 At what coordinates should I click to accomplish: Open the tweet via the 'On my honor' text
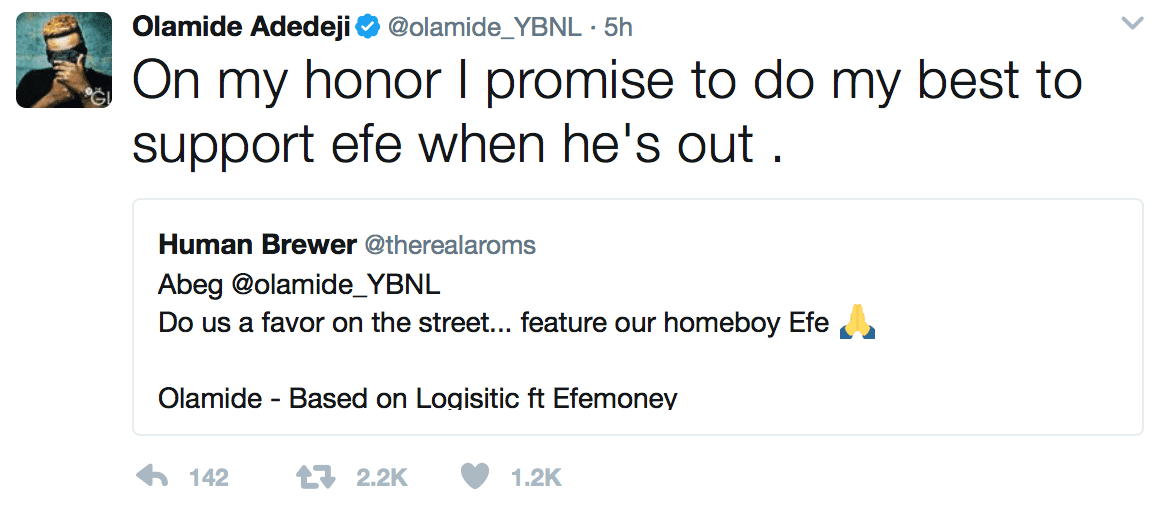(x=607, y=82)
